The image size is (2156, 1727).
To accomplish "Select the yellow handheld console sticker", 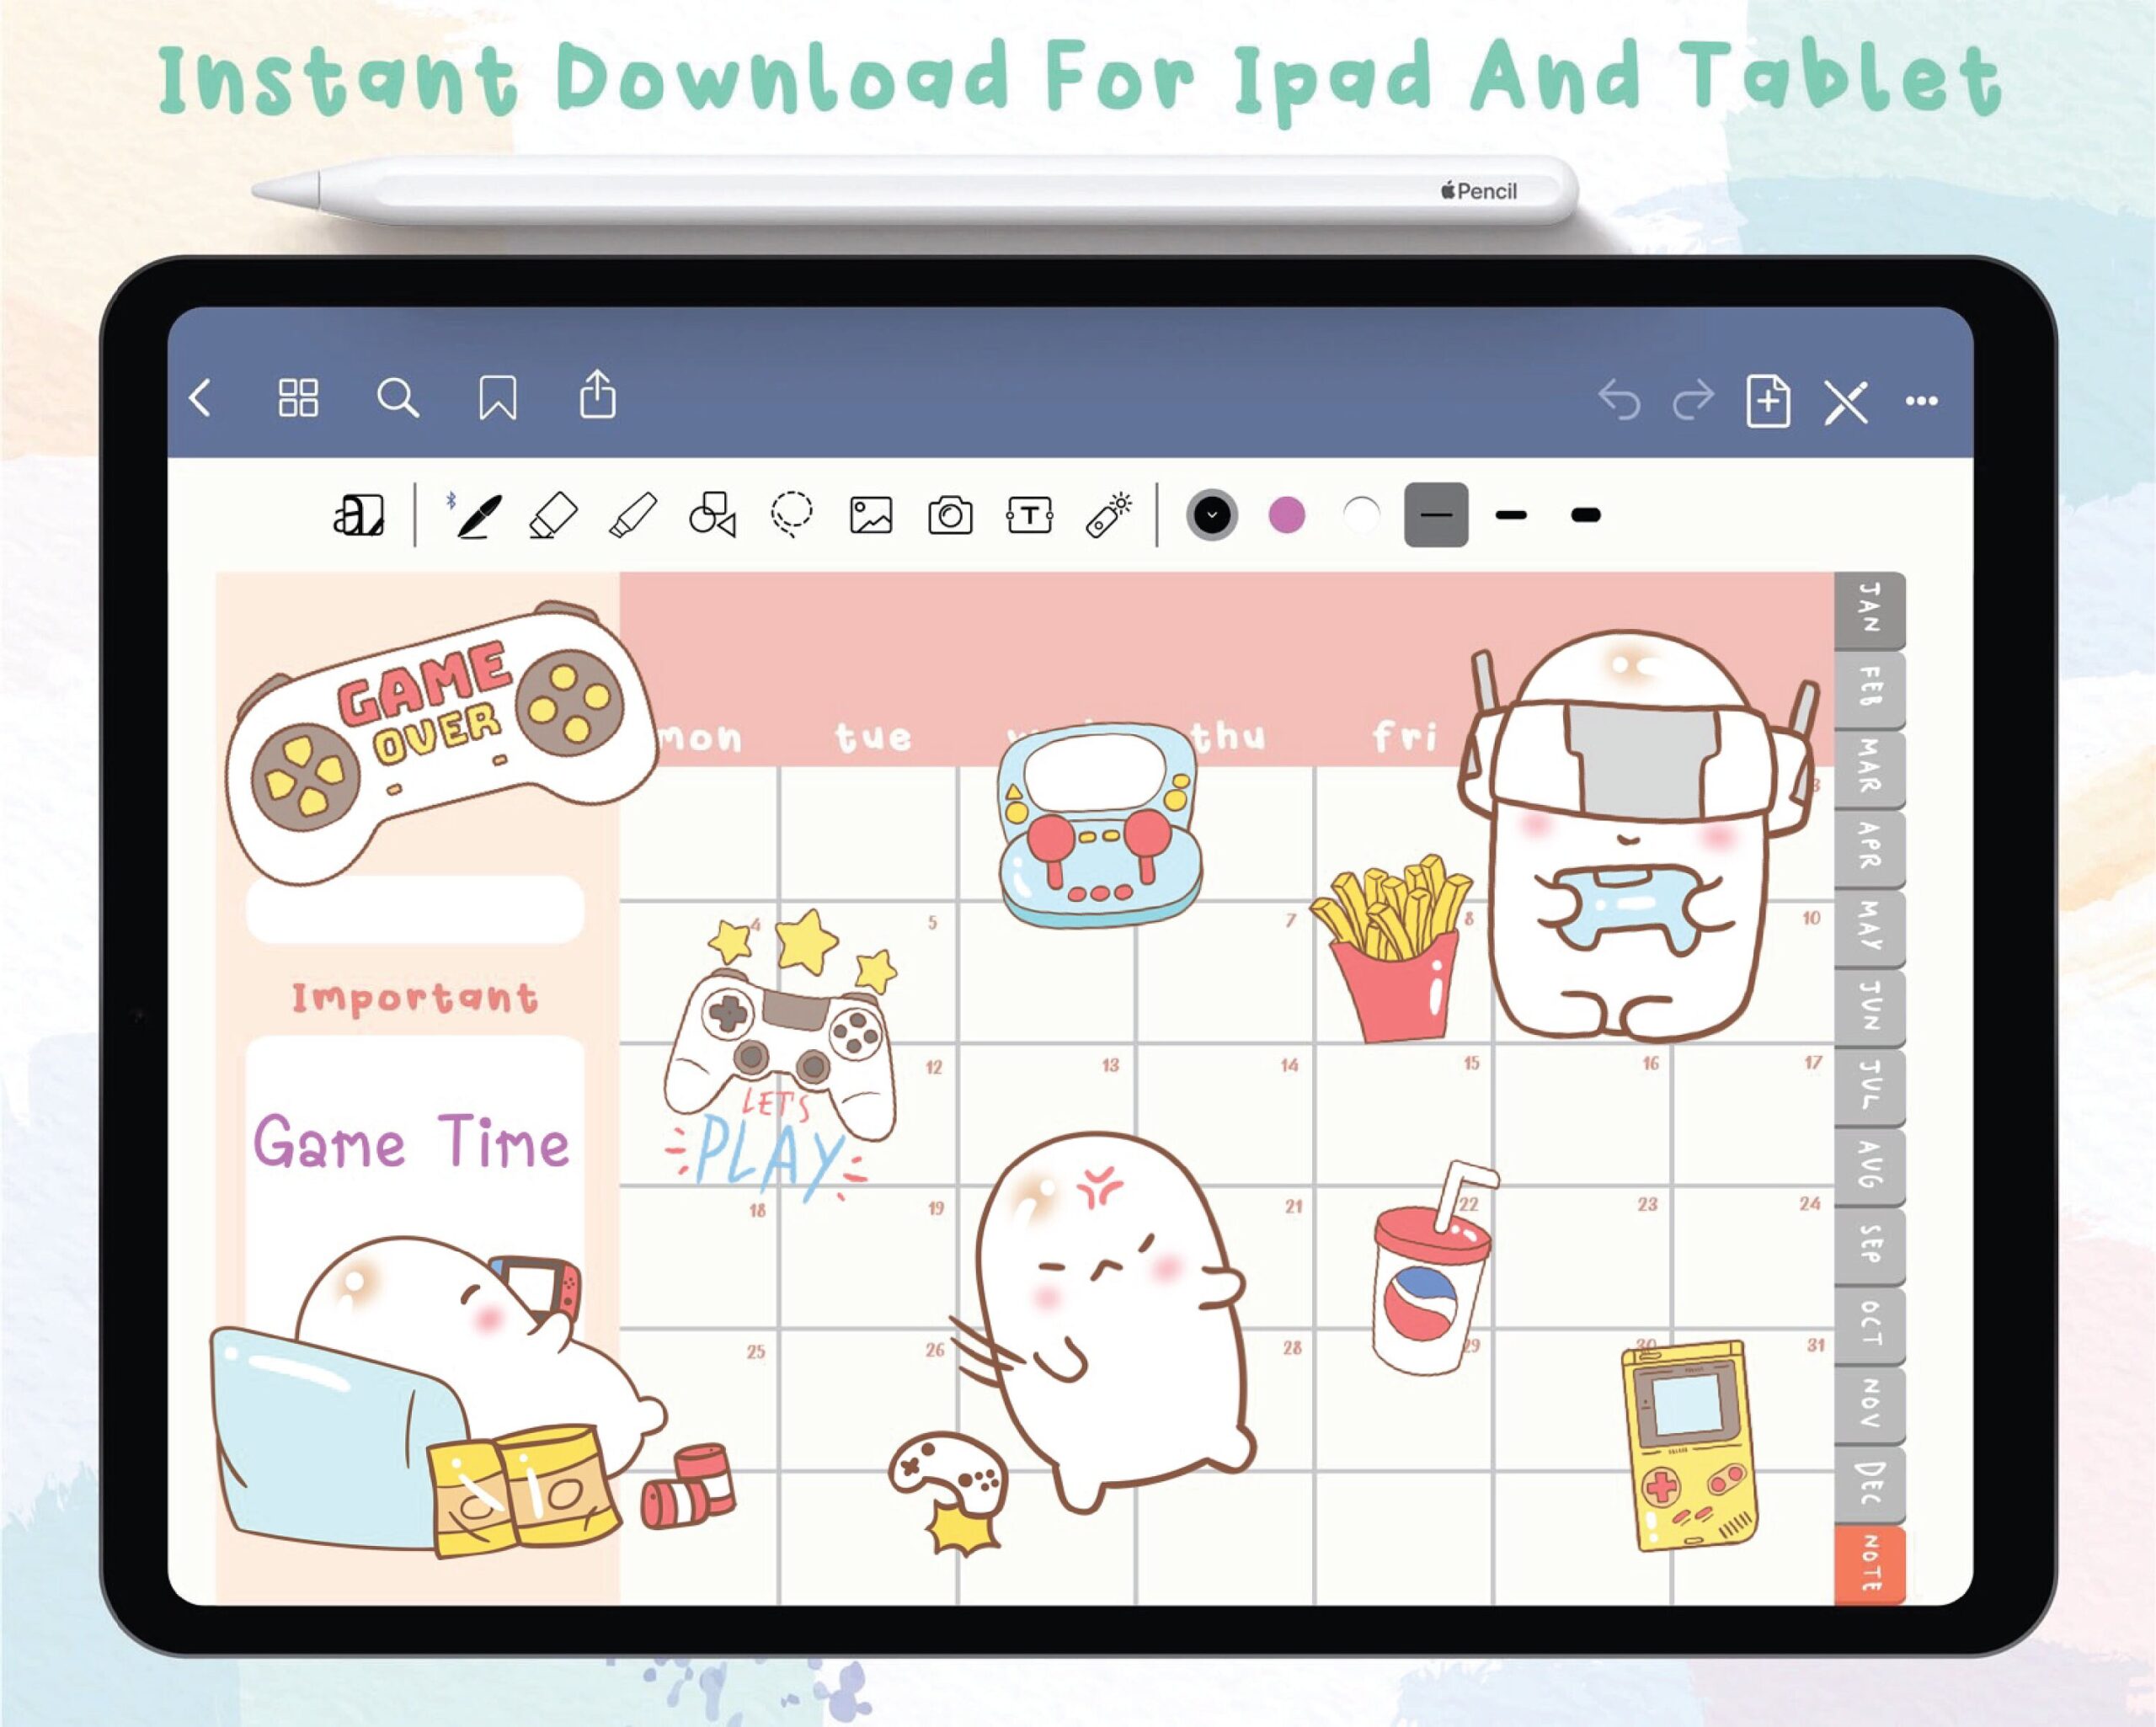I will tap(1691, 1447).
